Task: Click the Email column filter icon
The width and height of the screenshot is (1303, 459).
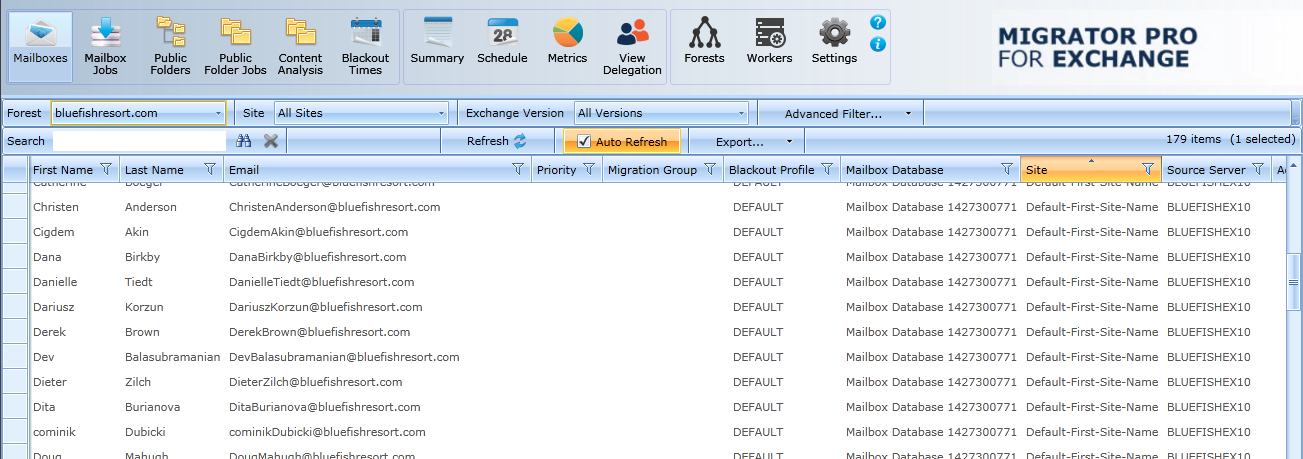Action: [517, 170]
